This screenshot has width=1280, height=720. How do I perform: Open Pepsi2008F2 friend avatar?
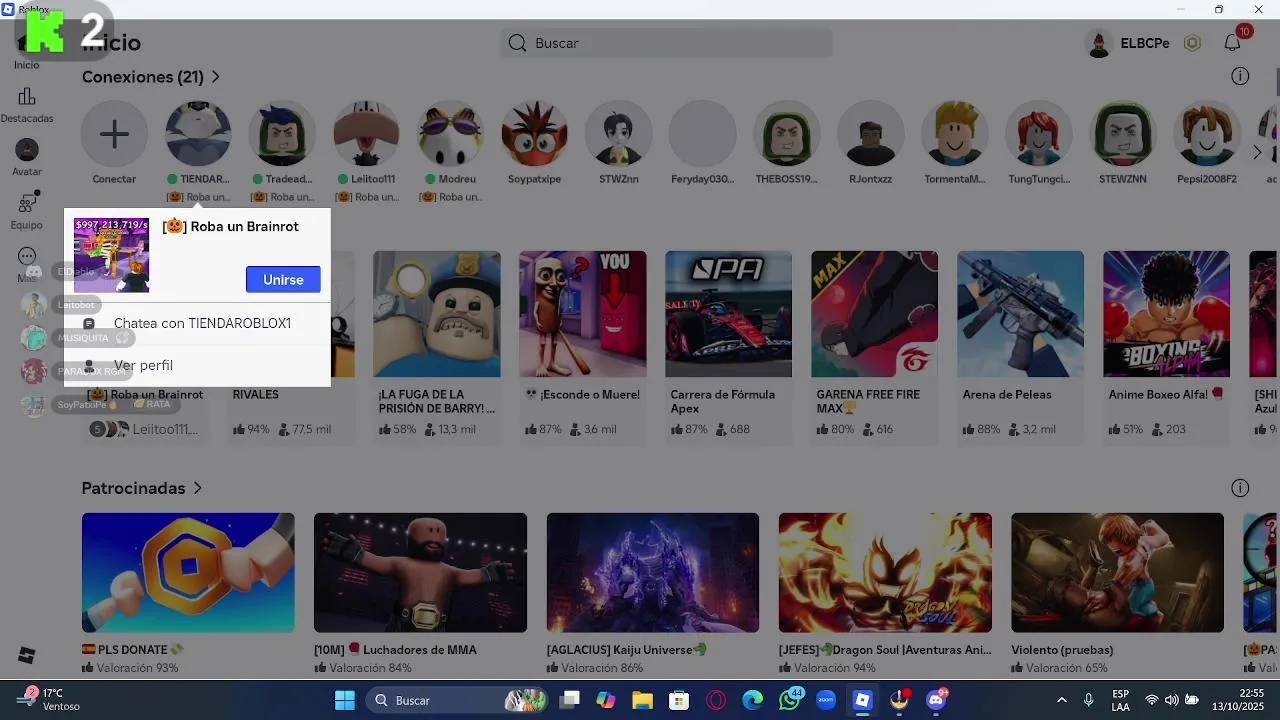point(1207,134)
